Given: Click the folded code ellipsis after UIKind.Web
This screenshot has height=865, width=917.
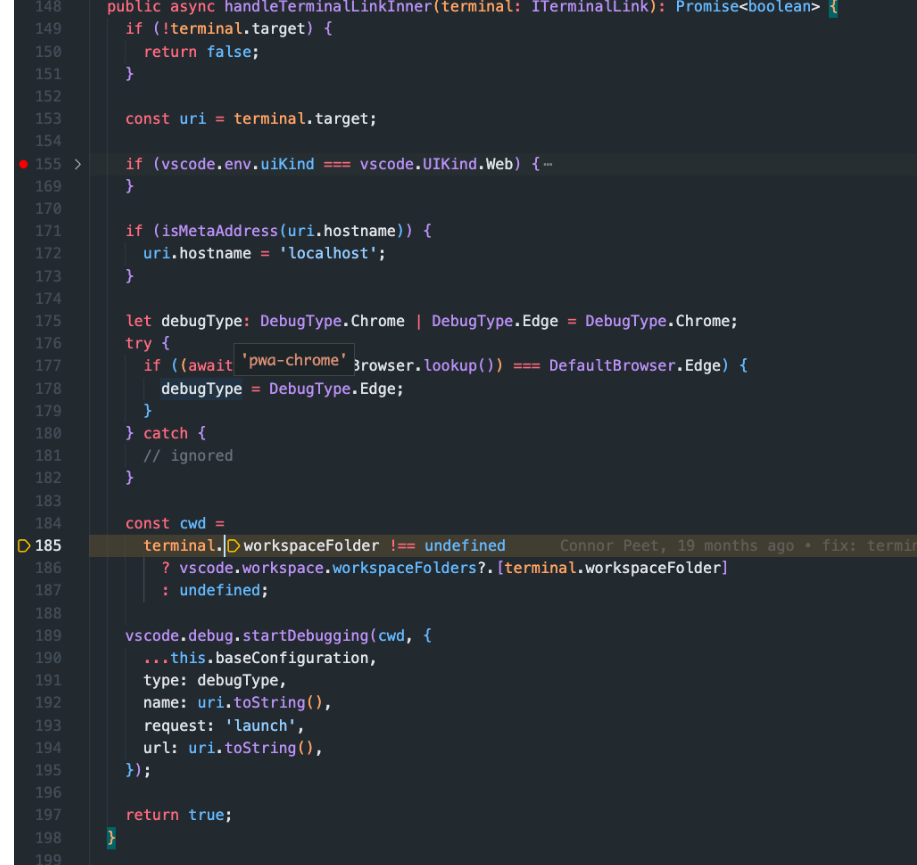Looking at the screenshot, I should pos(548,164).
